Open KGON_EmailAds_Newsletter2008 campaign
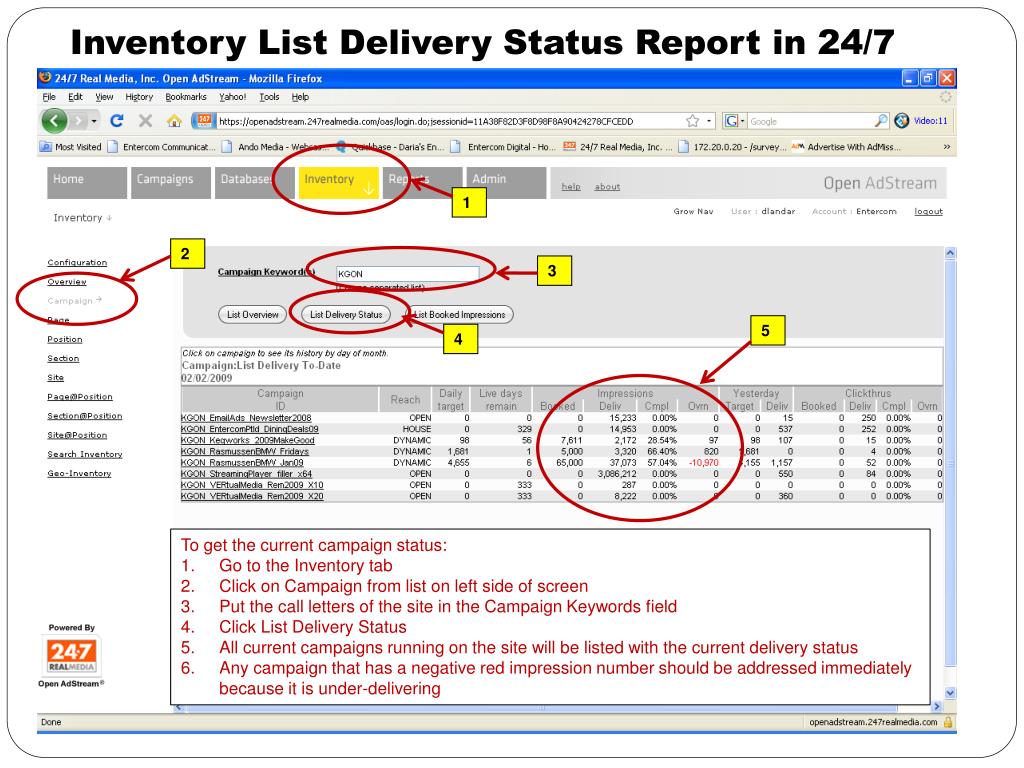 pyautogui.click(x=246, y=418)
